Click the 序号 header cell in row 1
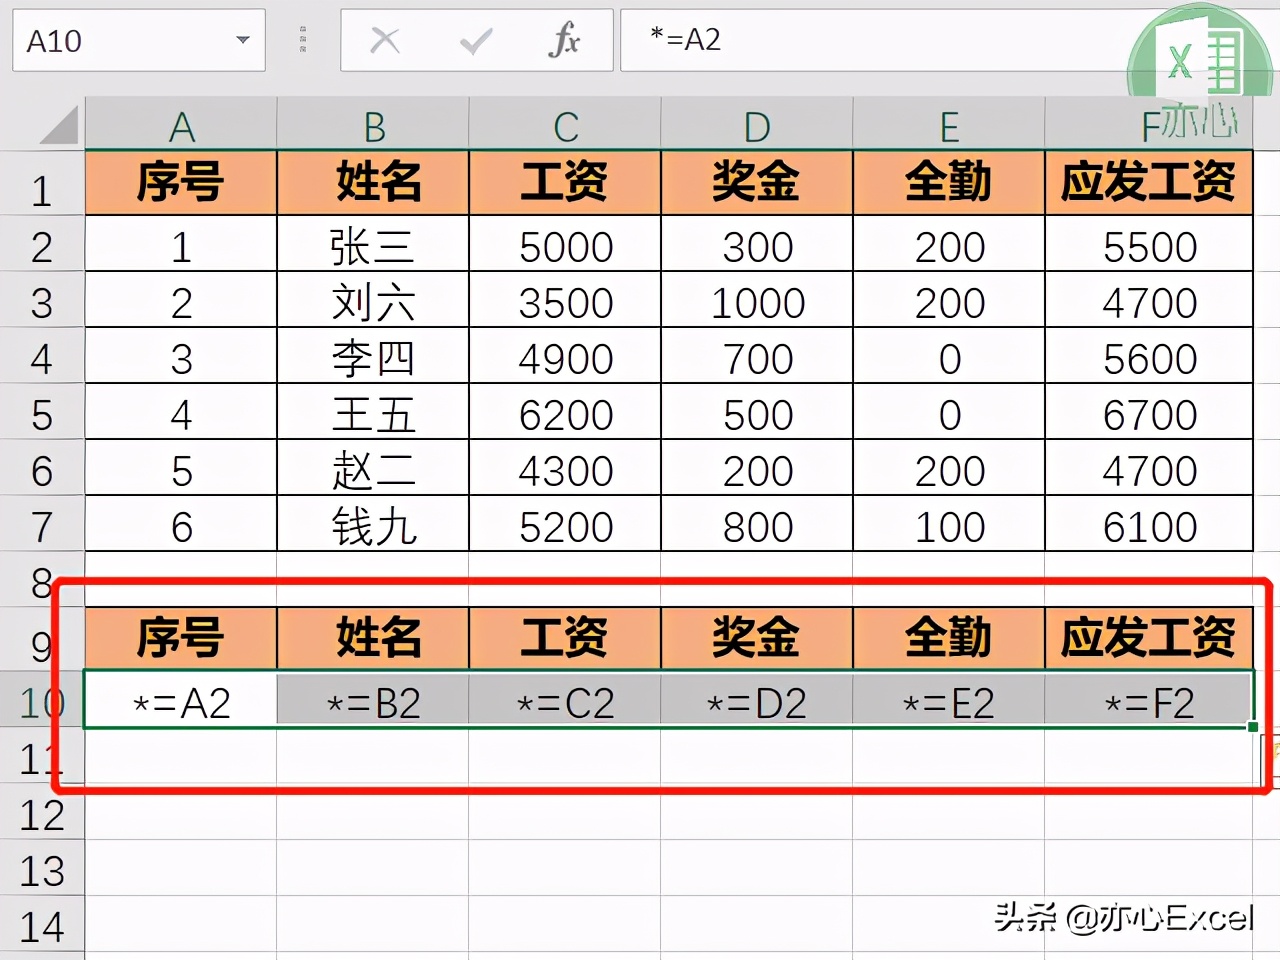1280x960 pixels. (x=183, y=183)
